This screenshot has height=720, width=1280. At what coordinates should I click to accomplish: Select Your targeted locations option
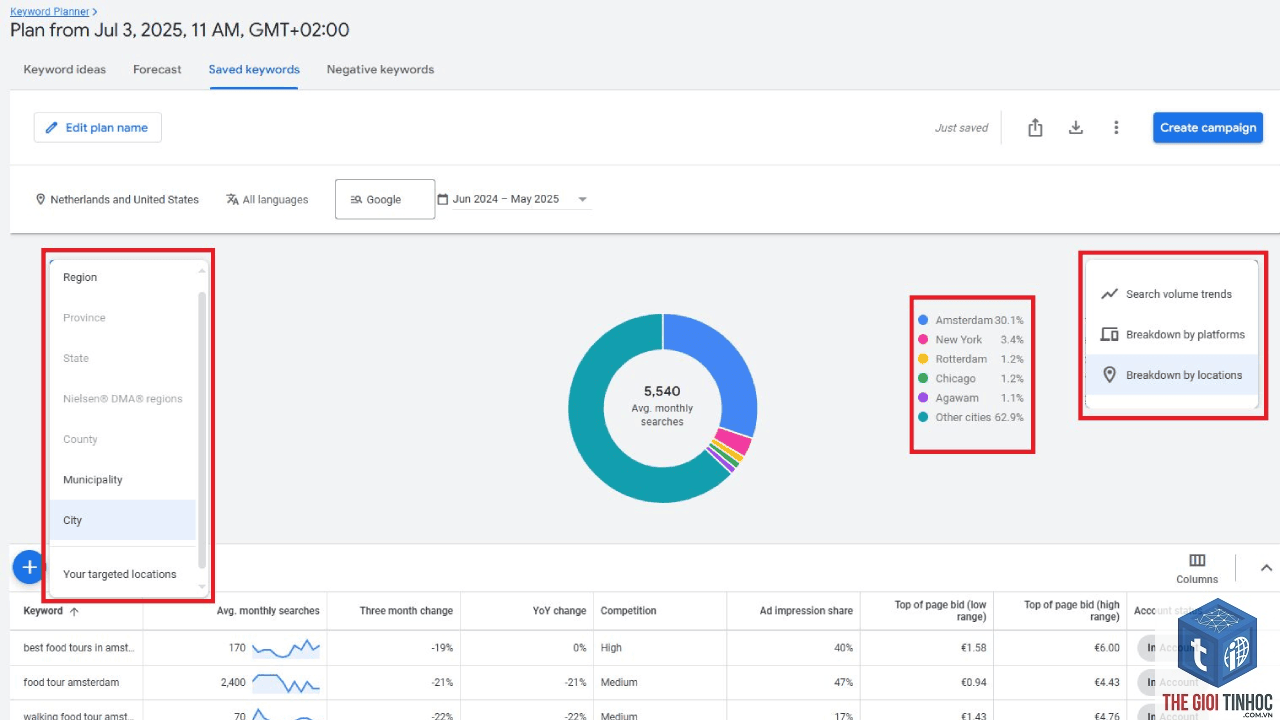coord(122,574)
